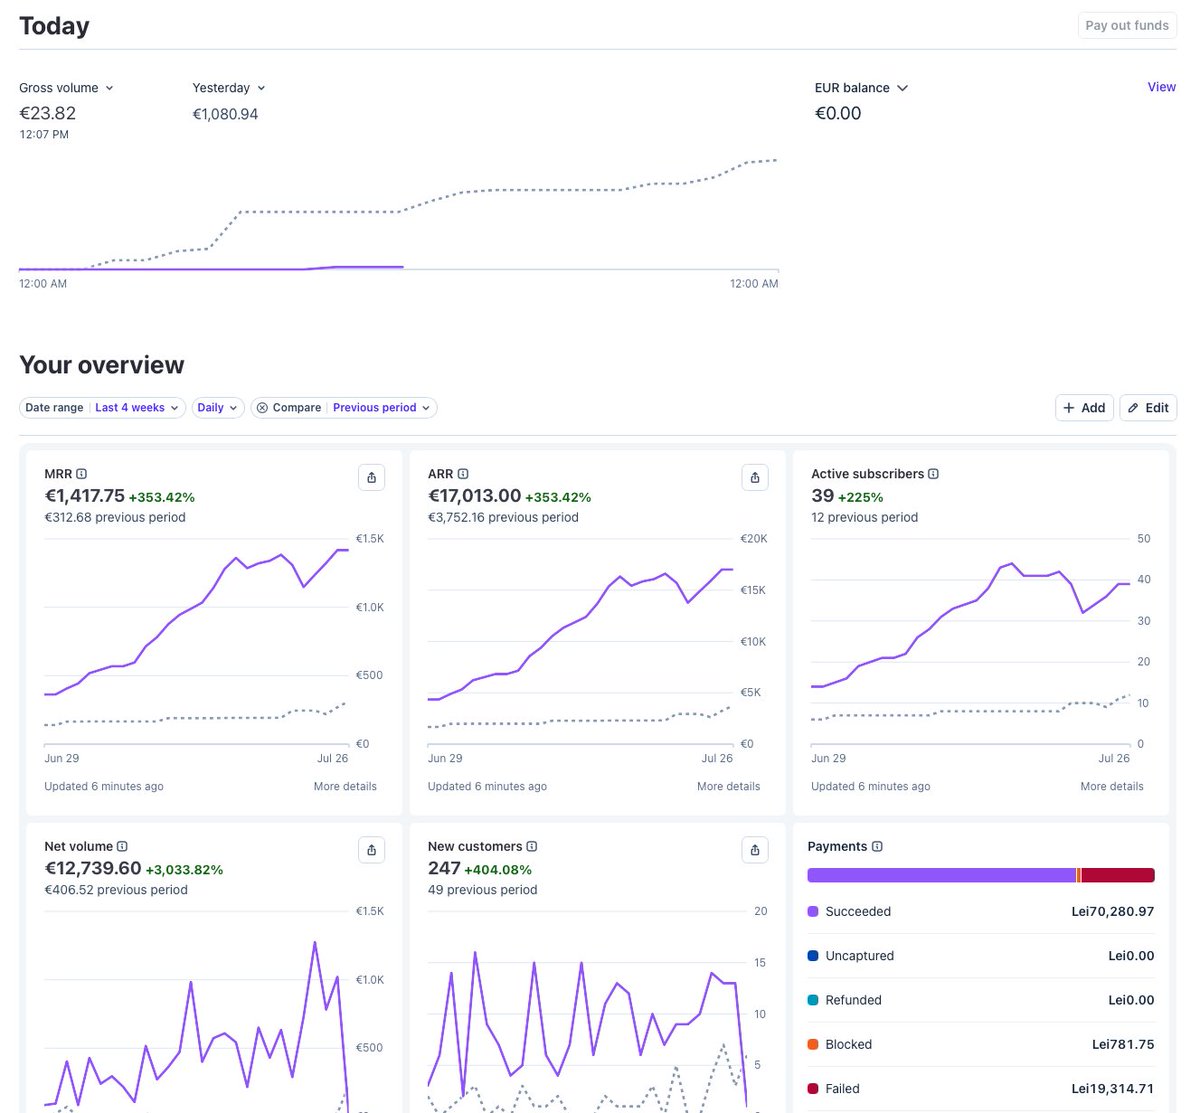Export the MRR chart with share icon
The width and height of the screenshot is (1200, 1113).
(x=372, y=478)
